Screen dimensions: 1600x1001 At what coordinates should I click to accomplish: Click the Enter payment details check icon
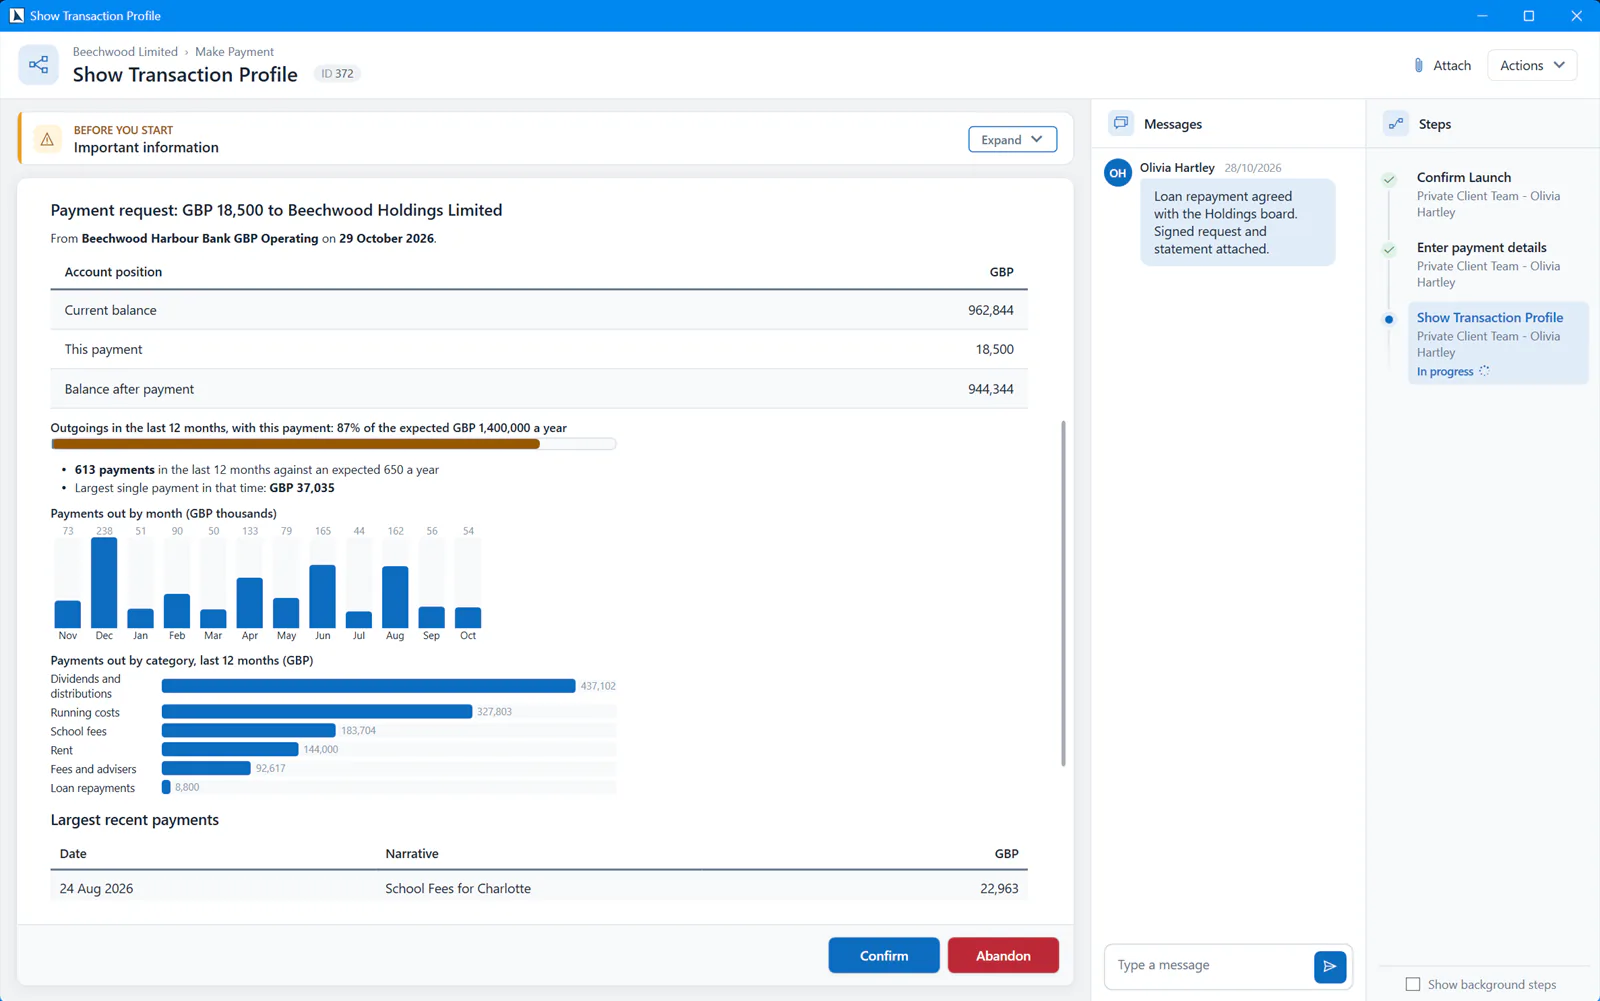pos(1389,249)
